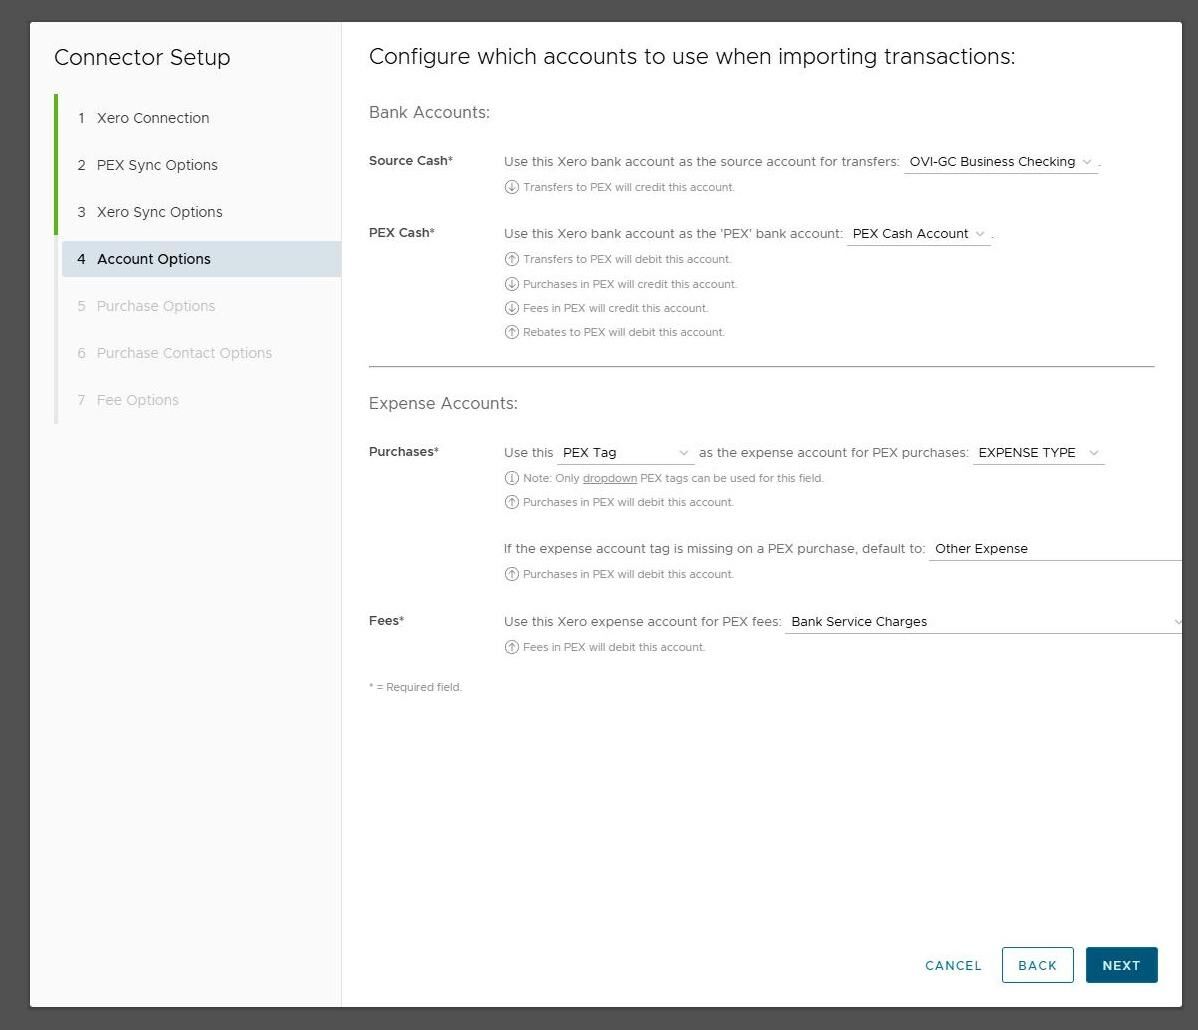This screenshot has height=1030, width=1198.
Task: Expand the PEX Cash Account dropdown
Action: pyautogui.click(x=918, y=234)
